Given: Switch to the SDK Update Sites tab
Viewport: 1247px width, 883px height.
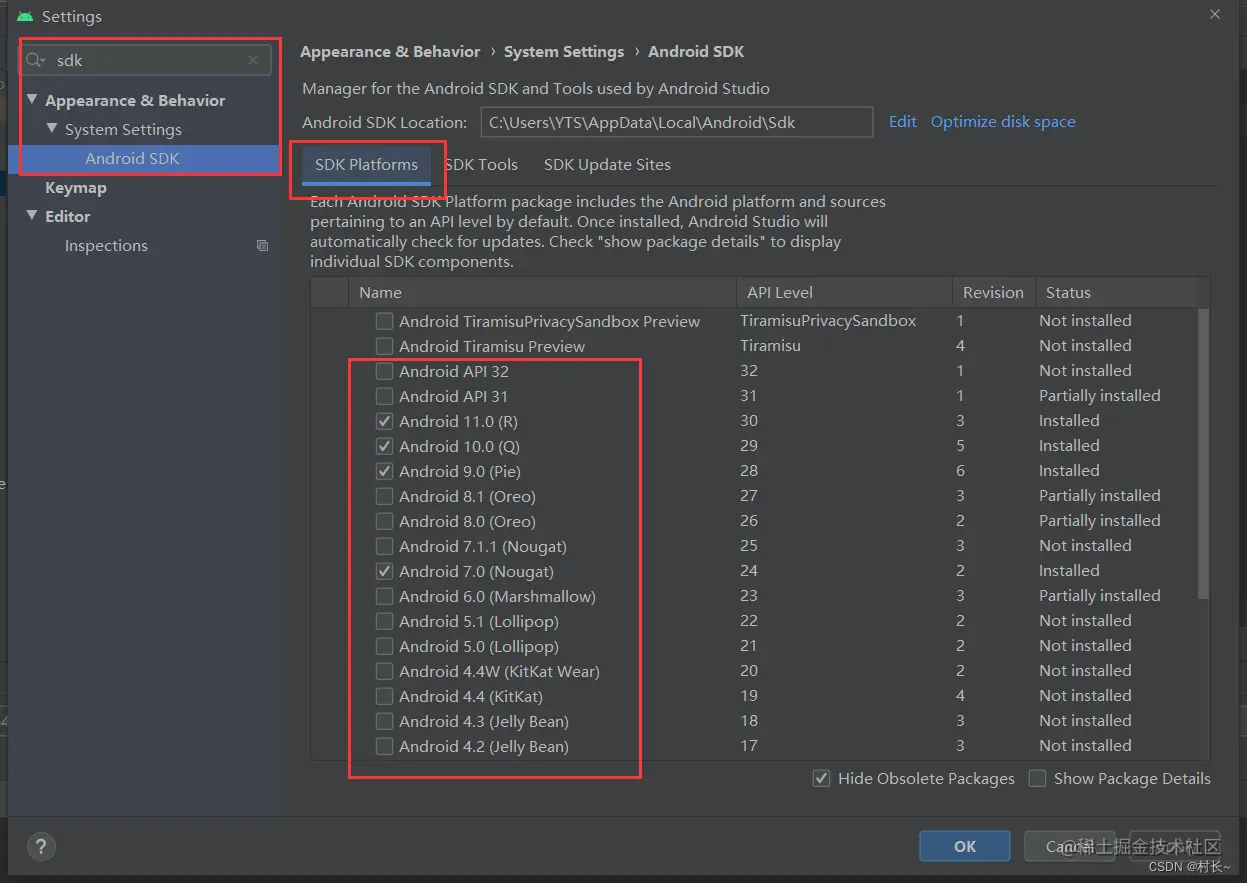Looking at the screenshot, I should pyautogui.click(x=607, y=165).
